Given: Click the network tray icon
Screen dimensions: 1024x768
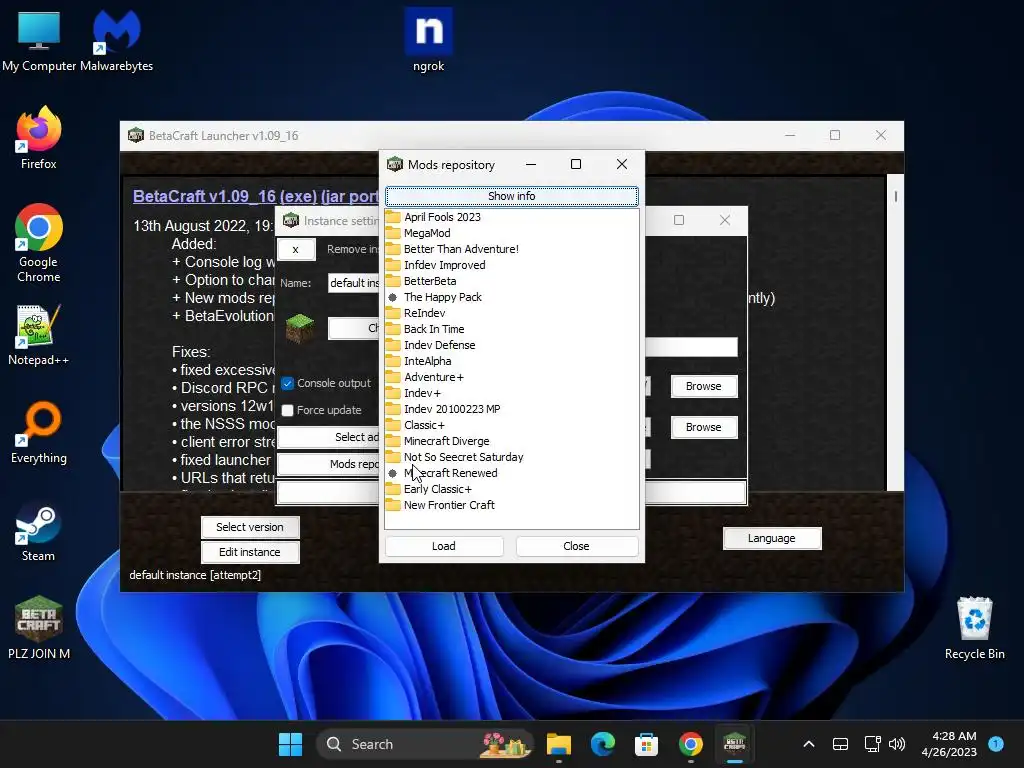Looking at the screenshot, I should coord(872,744).
